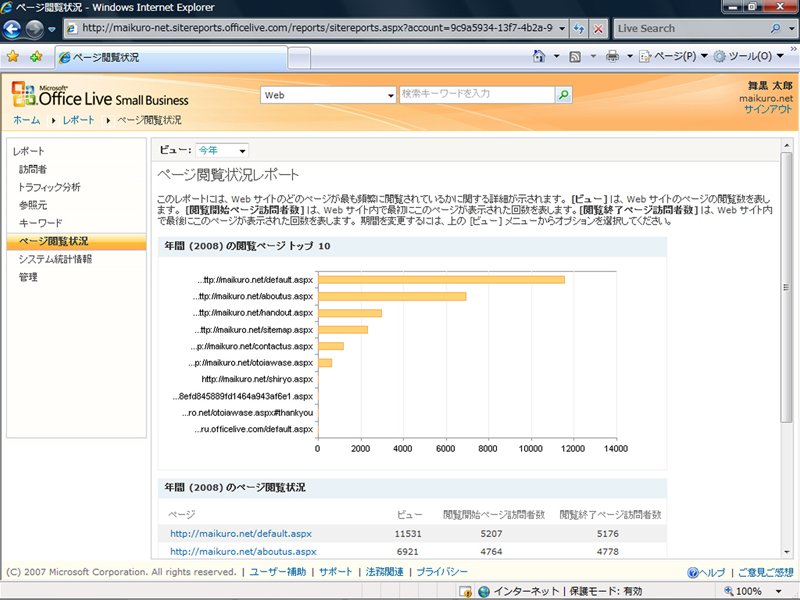This screenshot has width=800, height=600.
Task: Click the 検索キーワードを入力 search field
Action: 477,94
